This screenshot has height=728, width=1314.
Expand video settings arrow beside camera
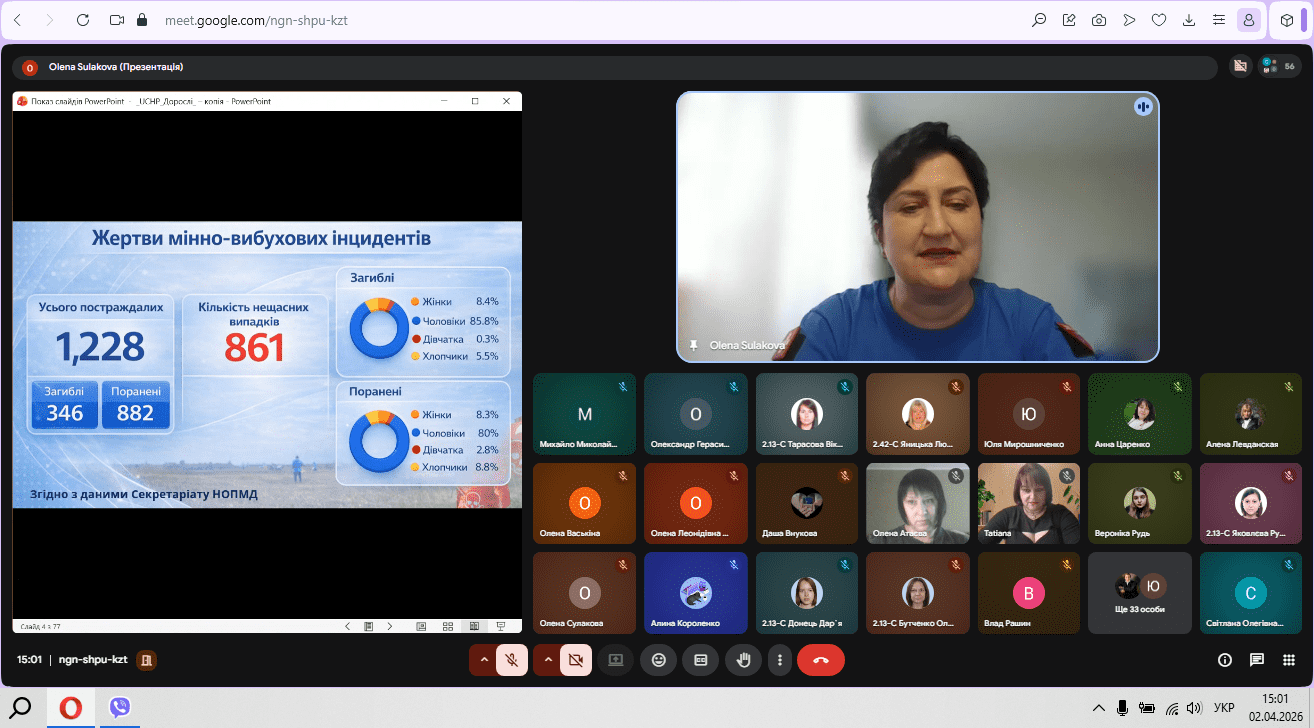[548, 660]
